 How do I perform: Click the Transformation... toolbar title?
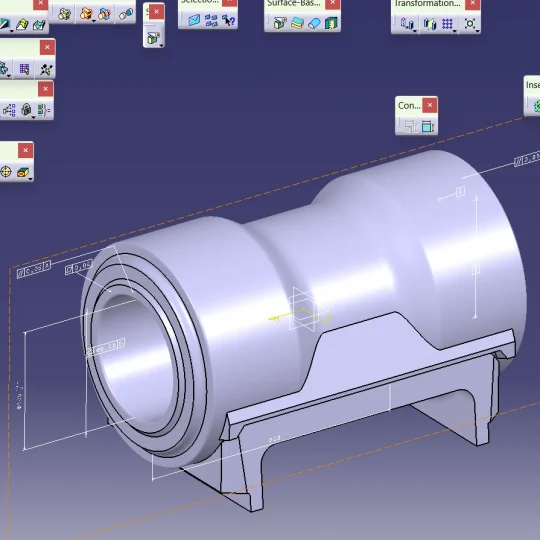427,3
